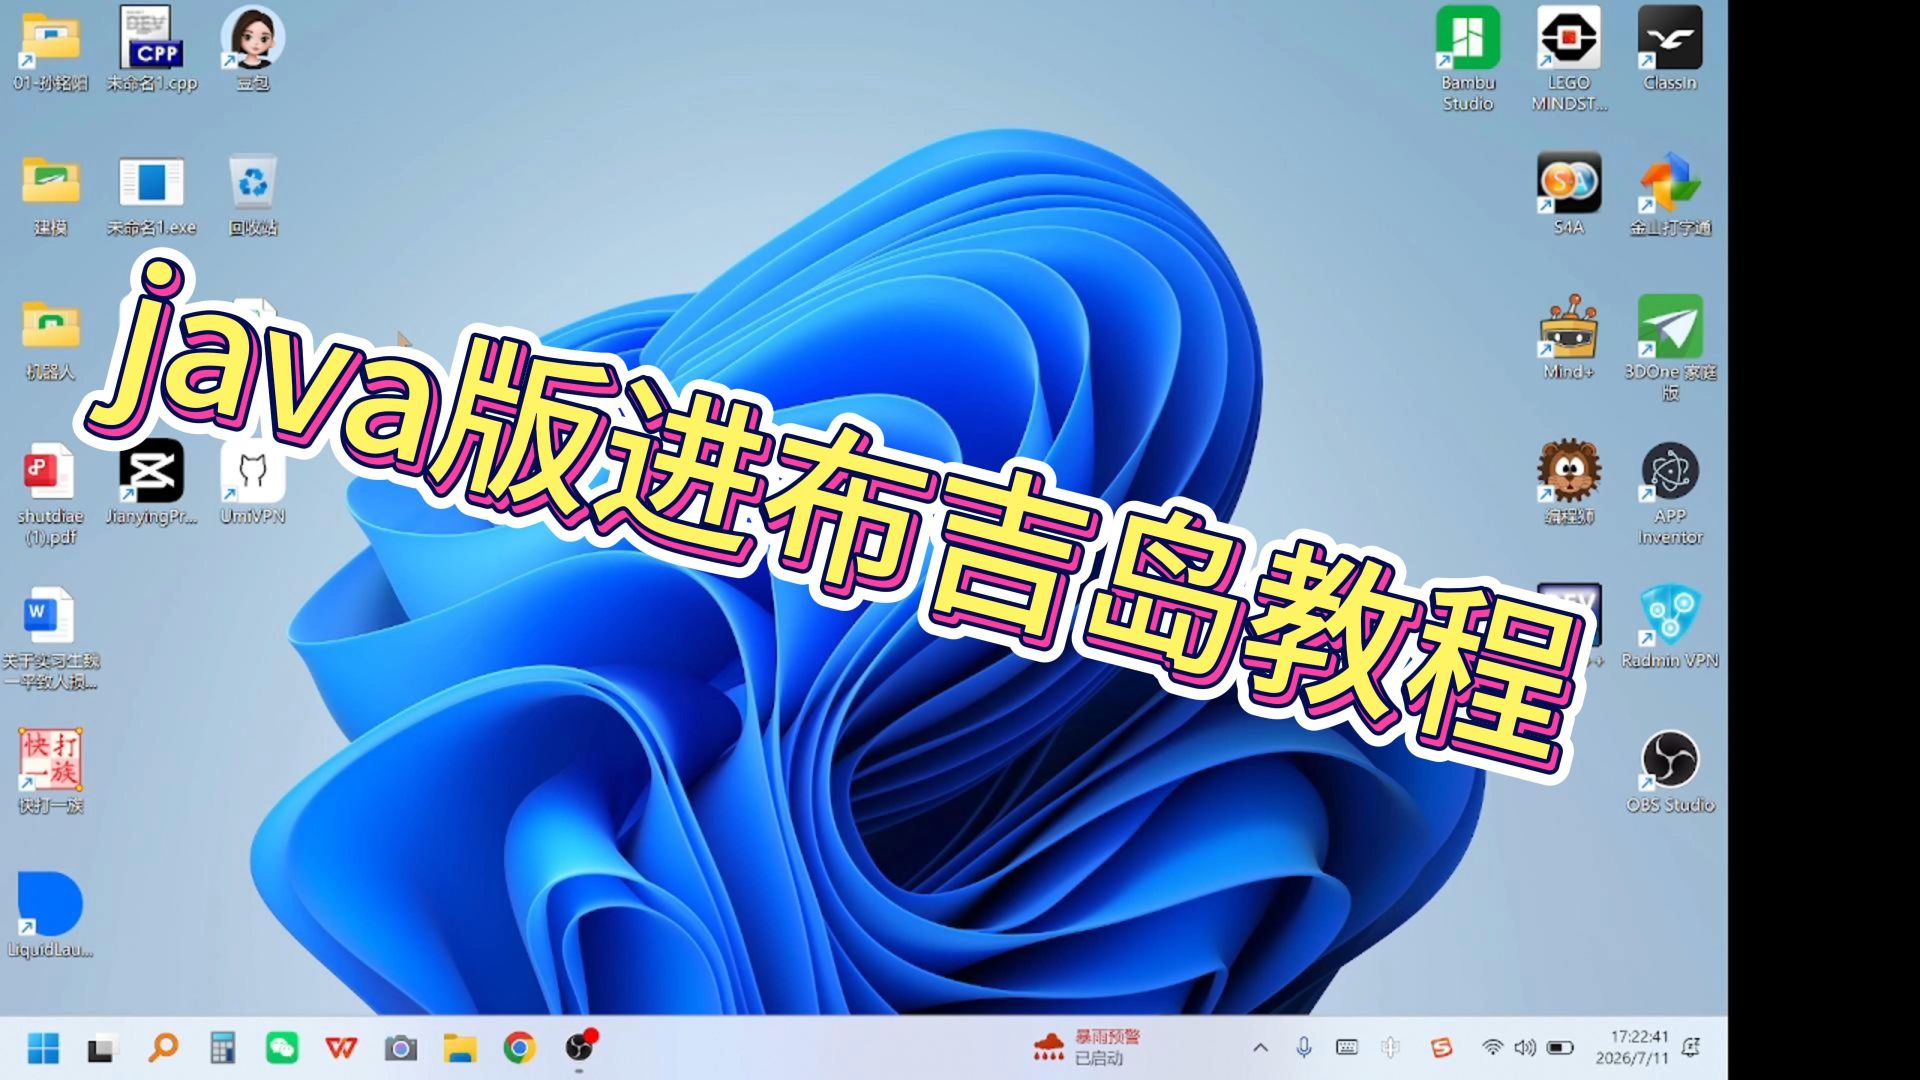
Task: Open Google Chrome from the taskbar
Action: [x=519, y=1048]
